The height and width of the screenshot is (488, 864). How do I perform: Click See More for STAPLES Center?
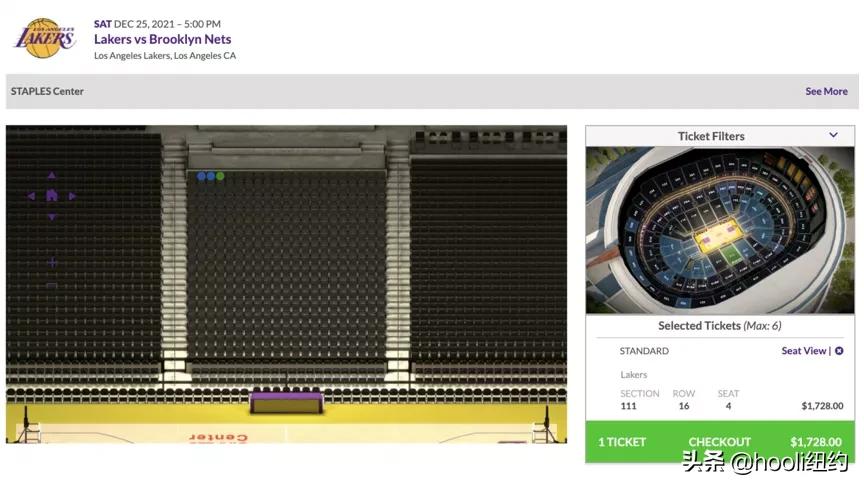coord(826,91)
